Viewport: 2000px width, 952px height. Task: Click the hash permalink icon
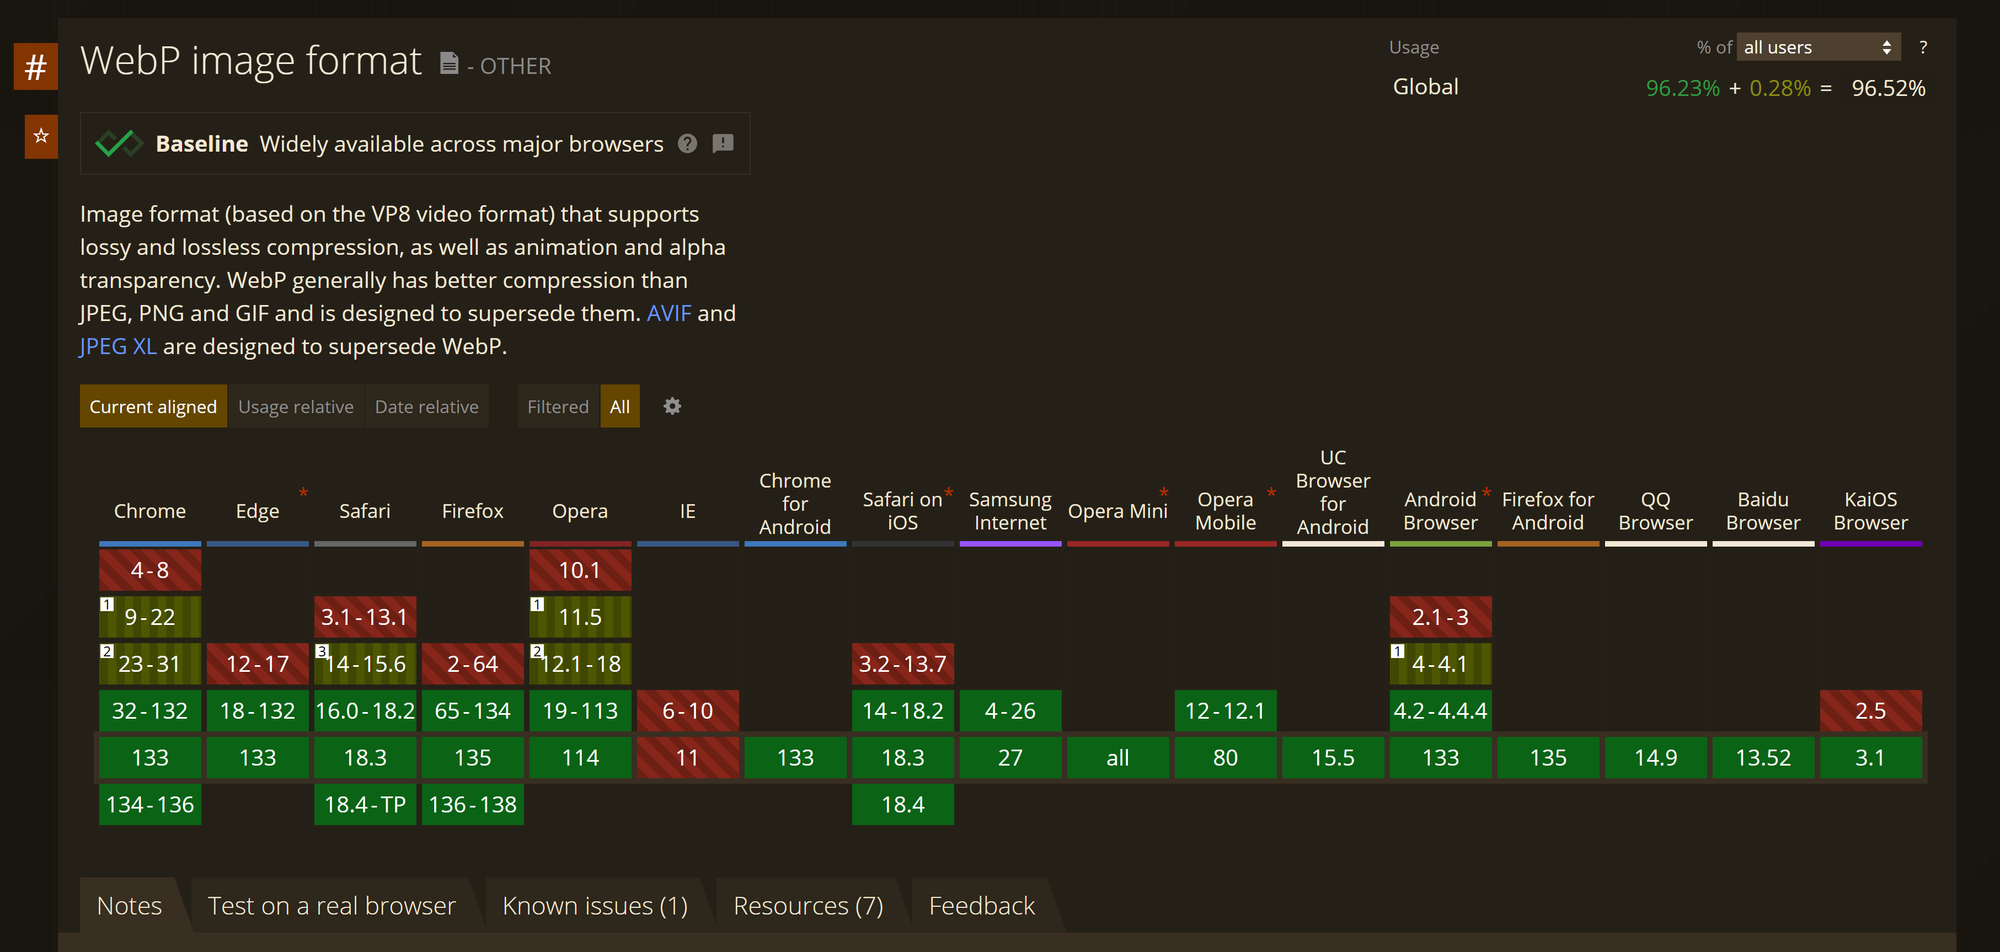35,67
